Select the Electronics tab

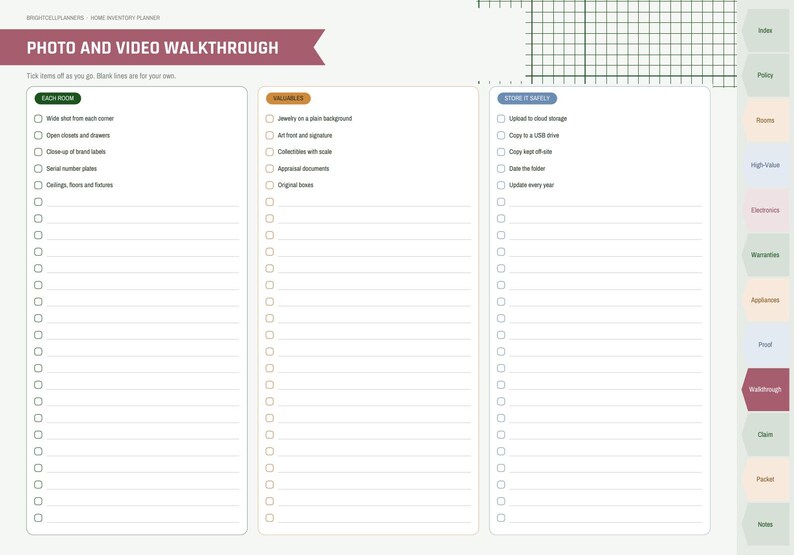[765, 210]
